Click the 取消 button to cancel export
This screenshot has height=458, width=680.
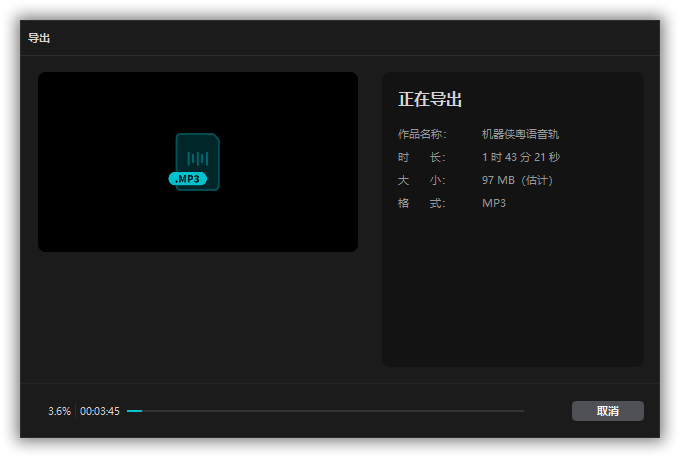(607, 411)
